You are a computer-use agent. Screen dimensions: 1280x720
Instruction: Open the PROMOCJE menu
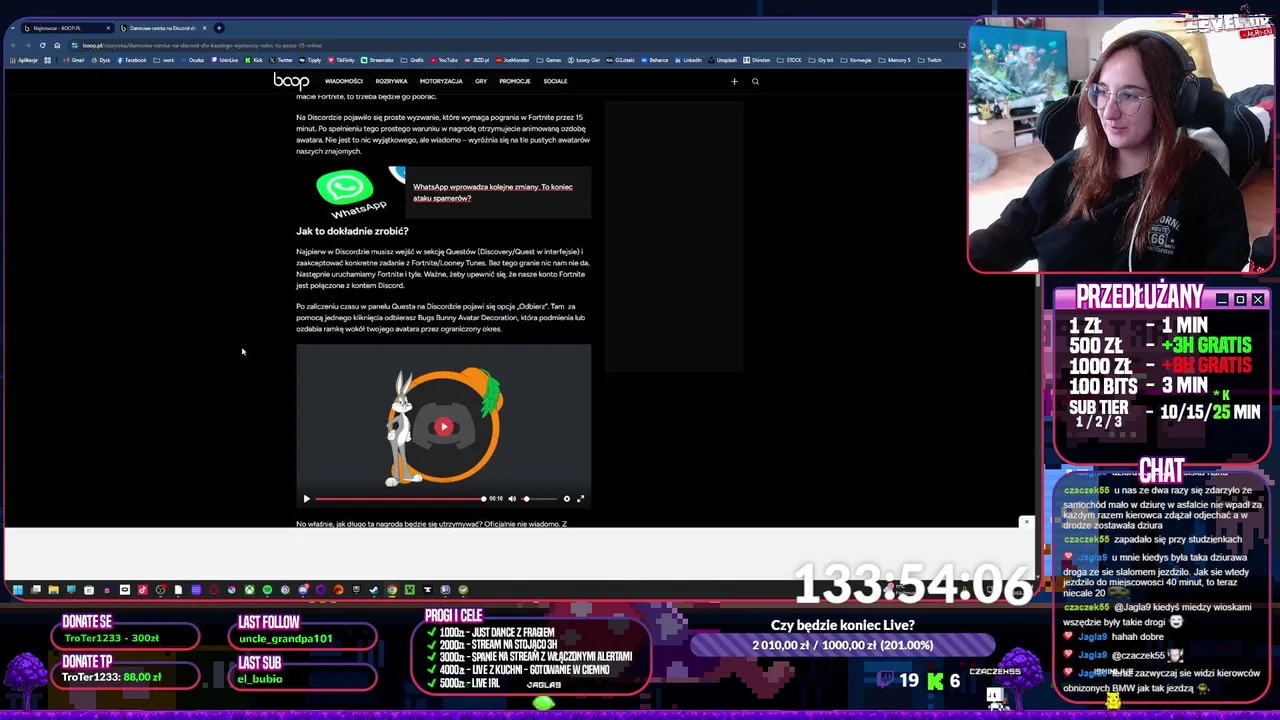pos(514,81)
